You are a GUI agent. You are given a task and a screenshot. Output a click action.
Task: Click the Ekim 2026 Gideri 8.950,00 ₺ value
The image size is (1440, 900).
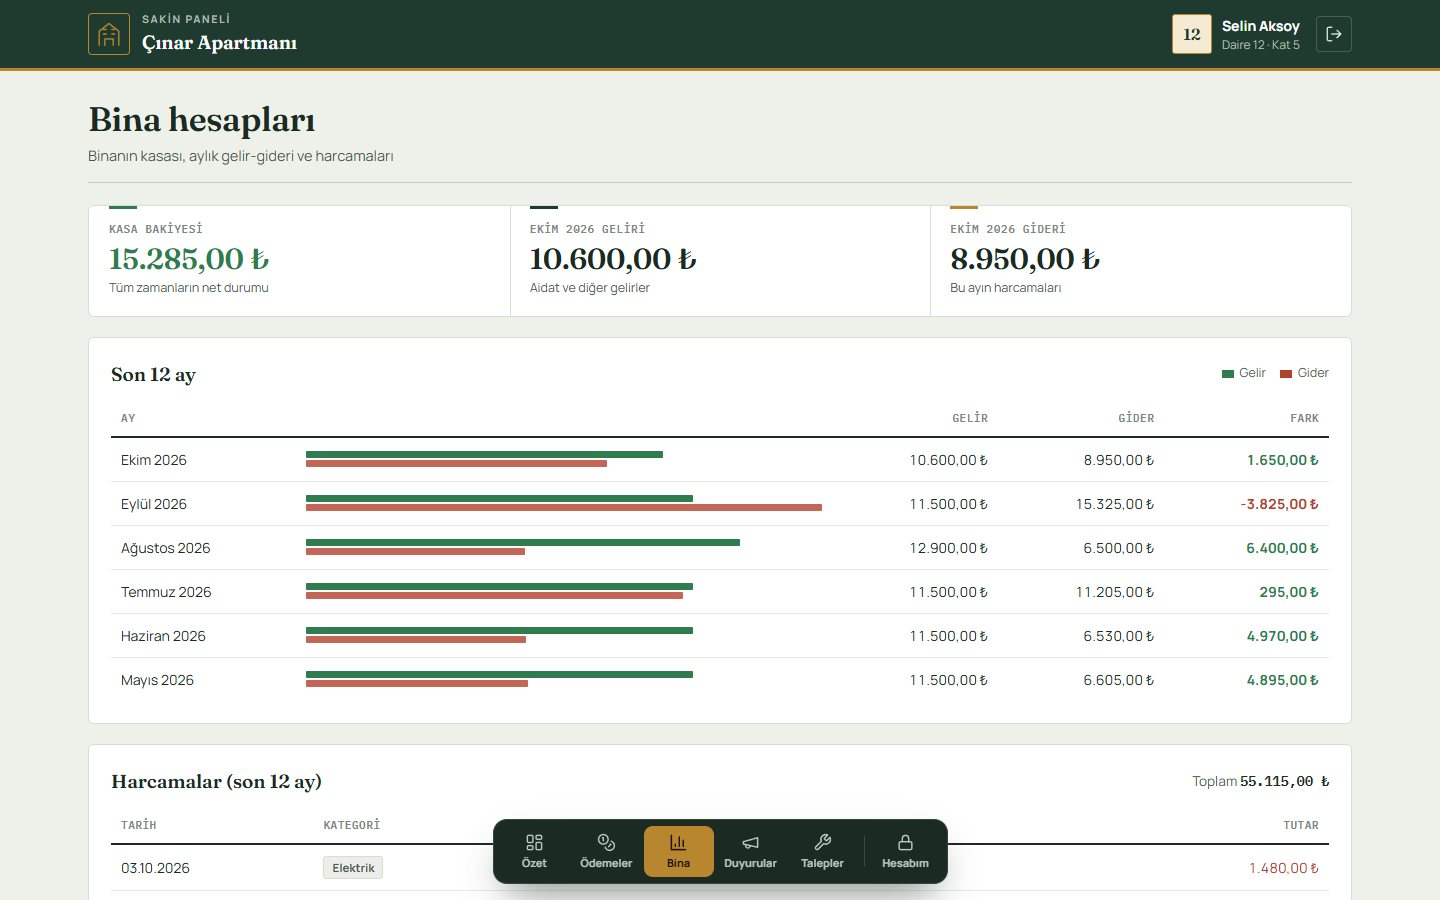(1025, 259)
